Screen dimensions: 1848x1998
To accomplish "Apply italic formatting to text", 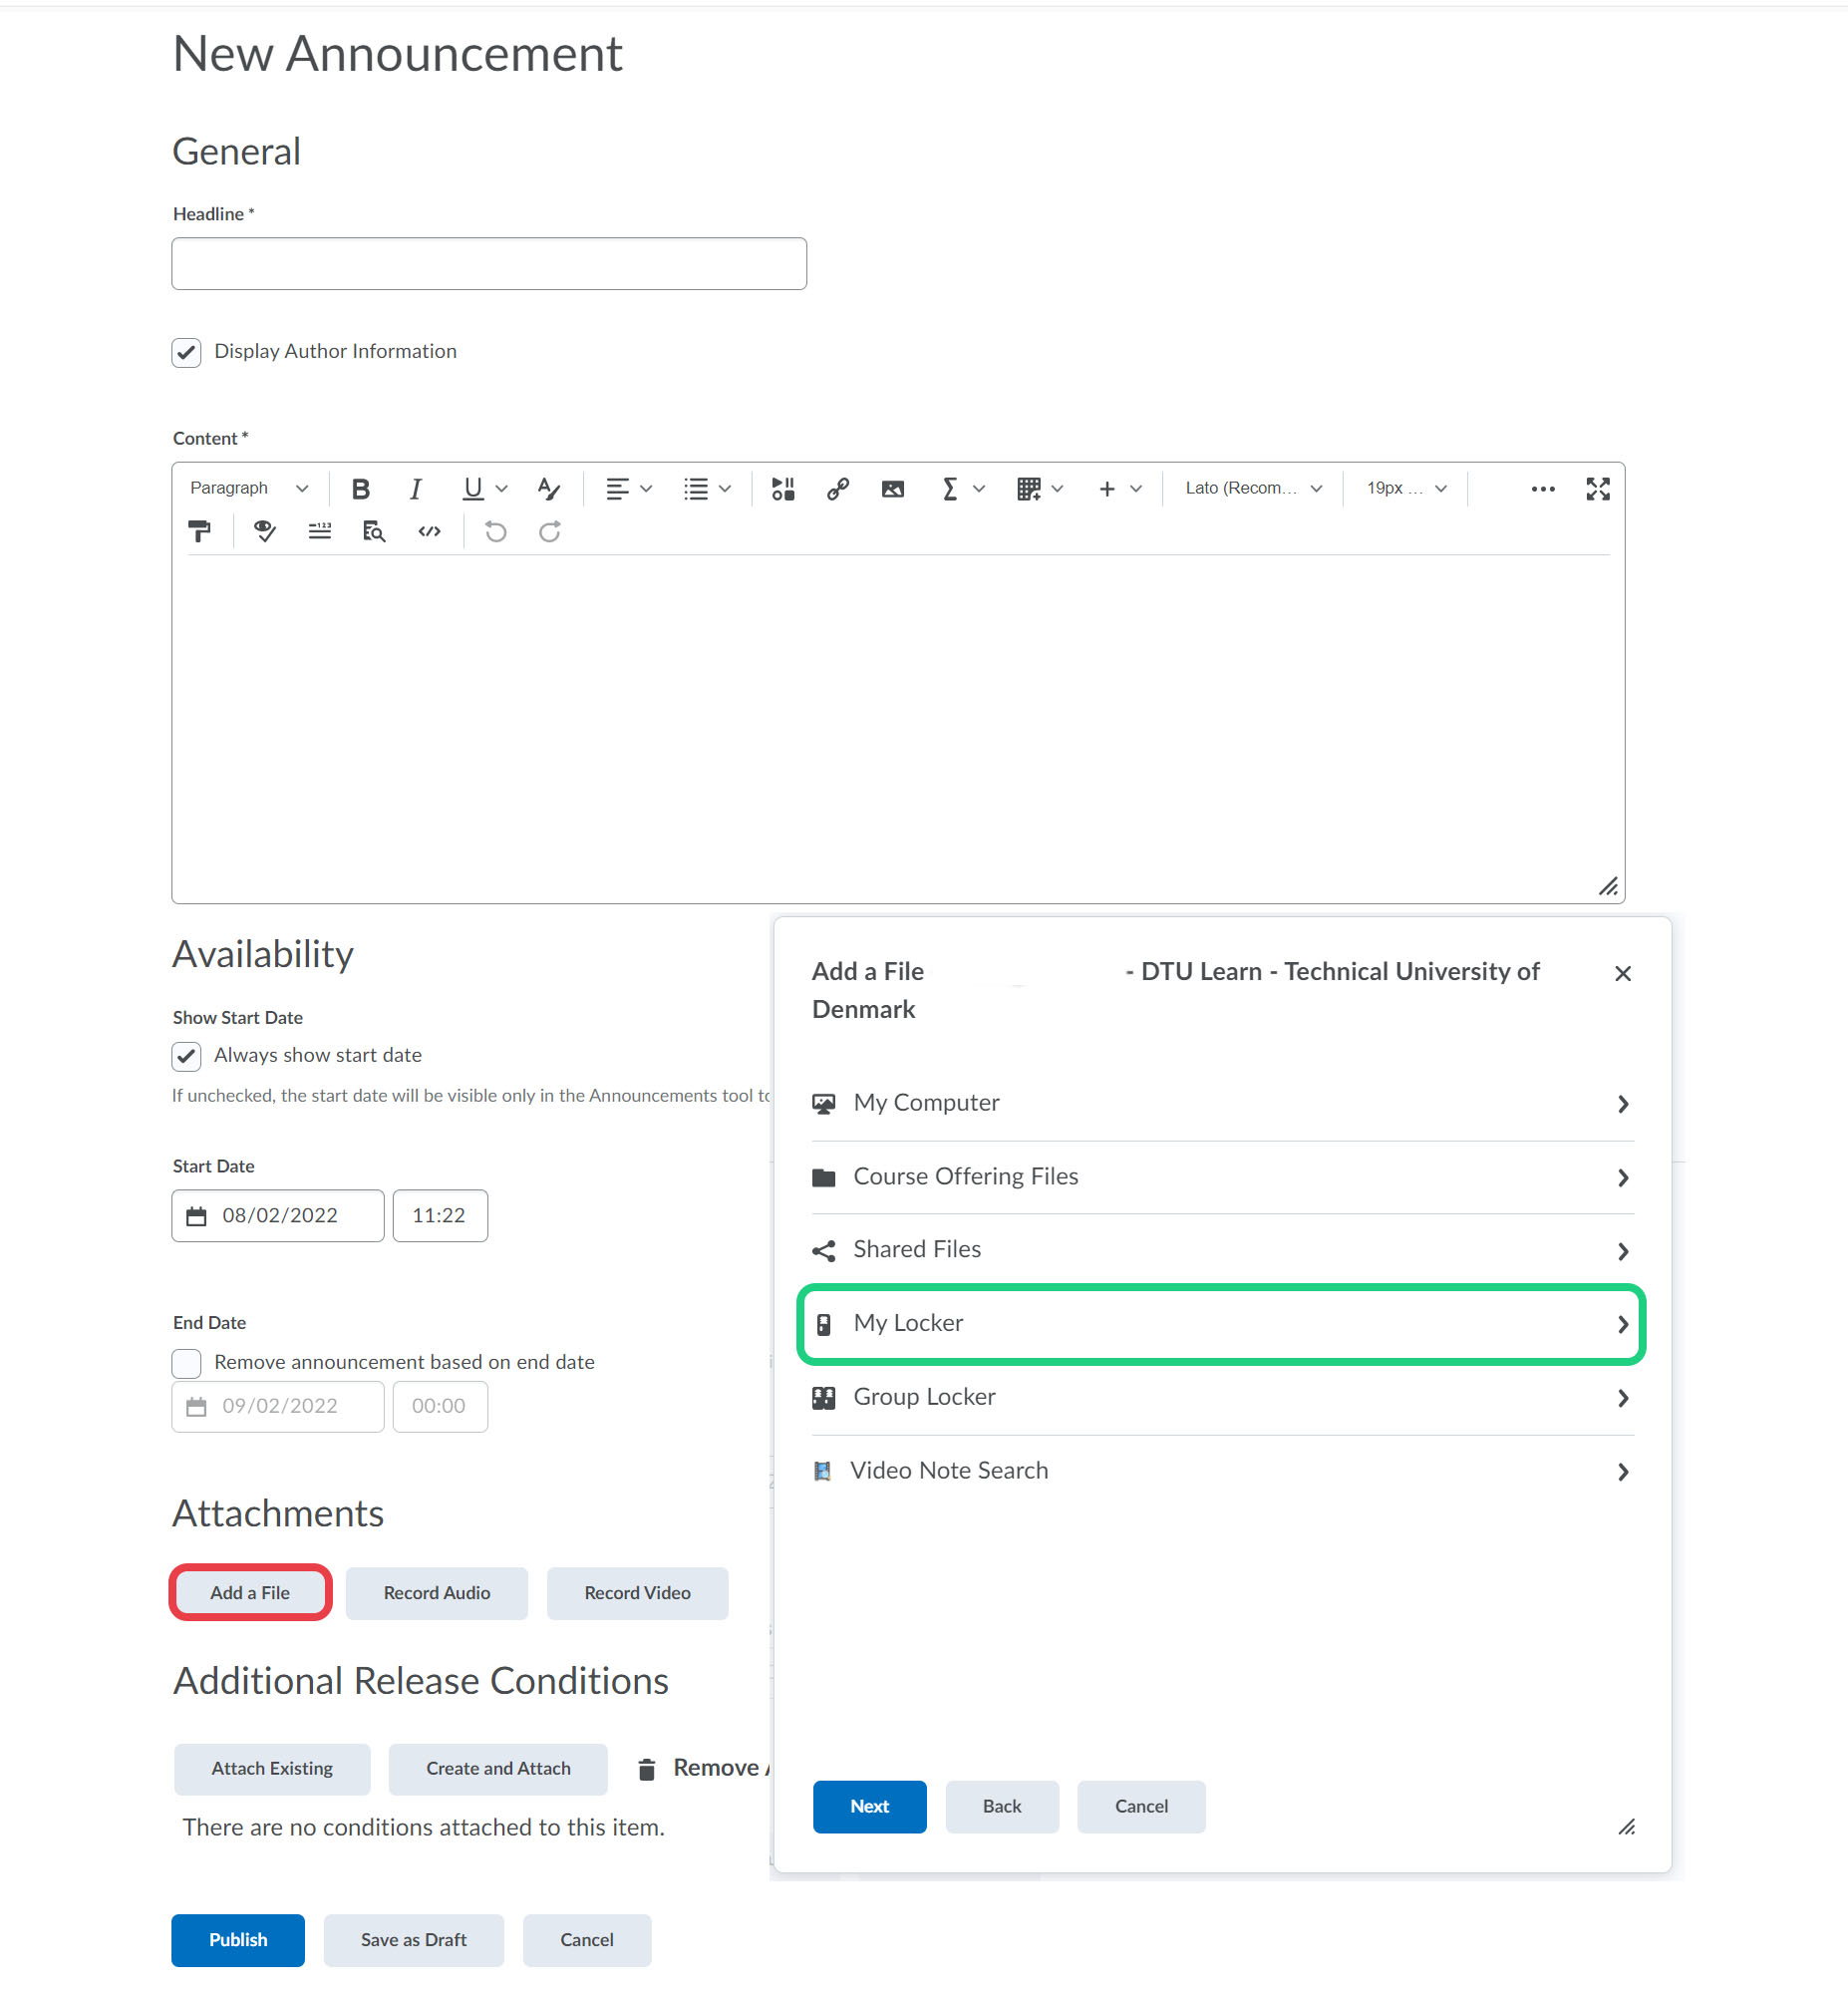I will [x=416, y=489].
